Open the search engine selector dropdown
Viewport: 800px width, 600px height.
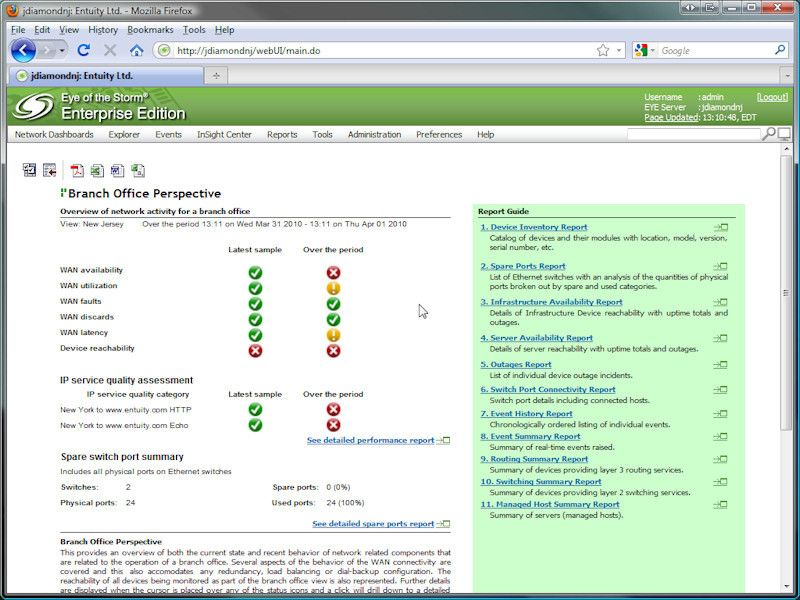(653, 51)
